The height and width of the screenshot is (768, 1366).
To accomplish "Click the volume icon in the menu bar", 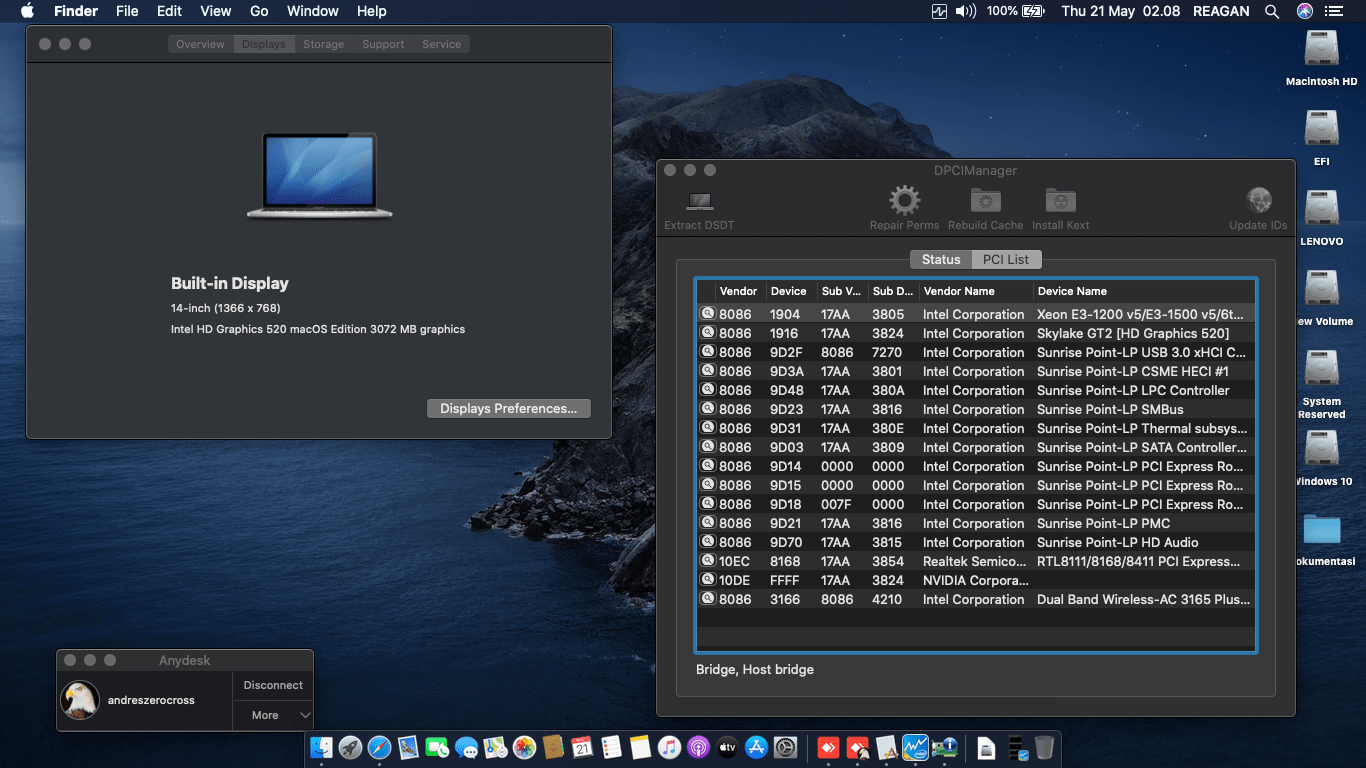I will pos(966,11).
